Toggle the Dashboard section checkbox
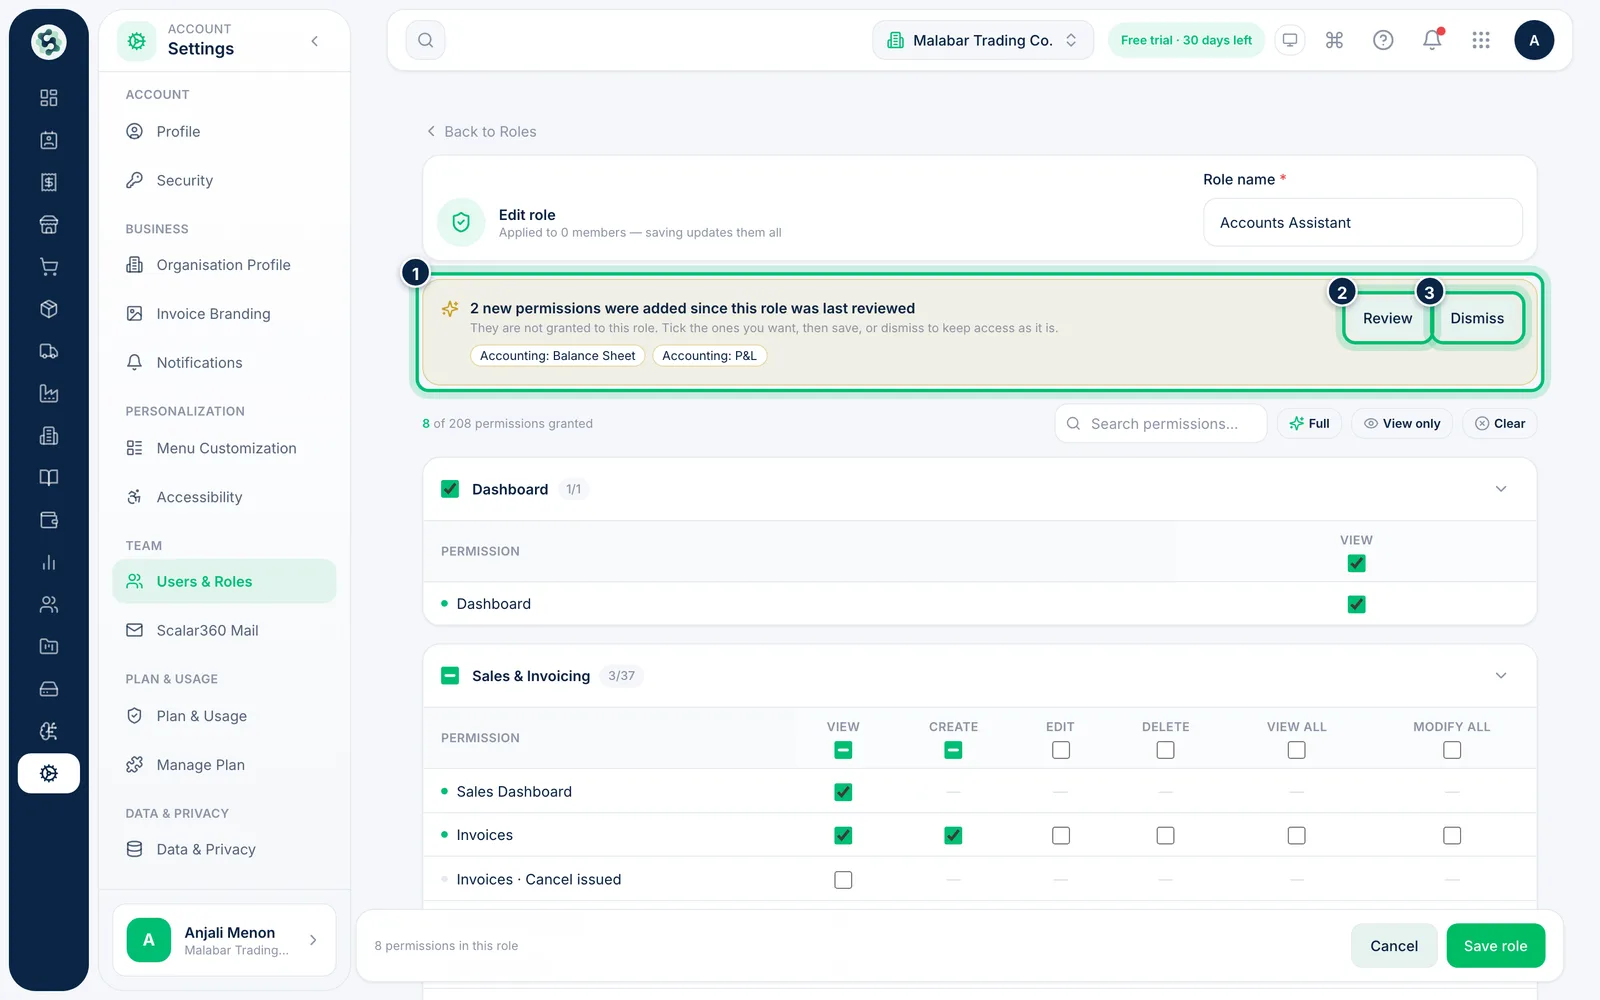Image resolution: width=1600 pixels, height=1000 pixels. pyautogui.click(x=450, y=489)
